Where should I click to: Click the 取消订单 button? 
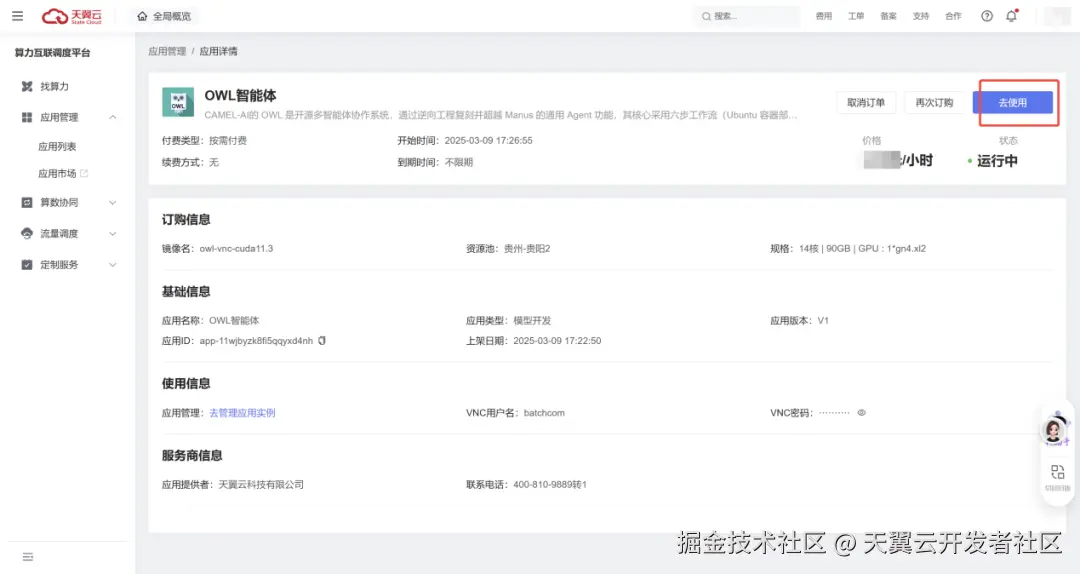pos(866,102)
